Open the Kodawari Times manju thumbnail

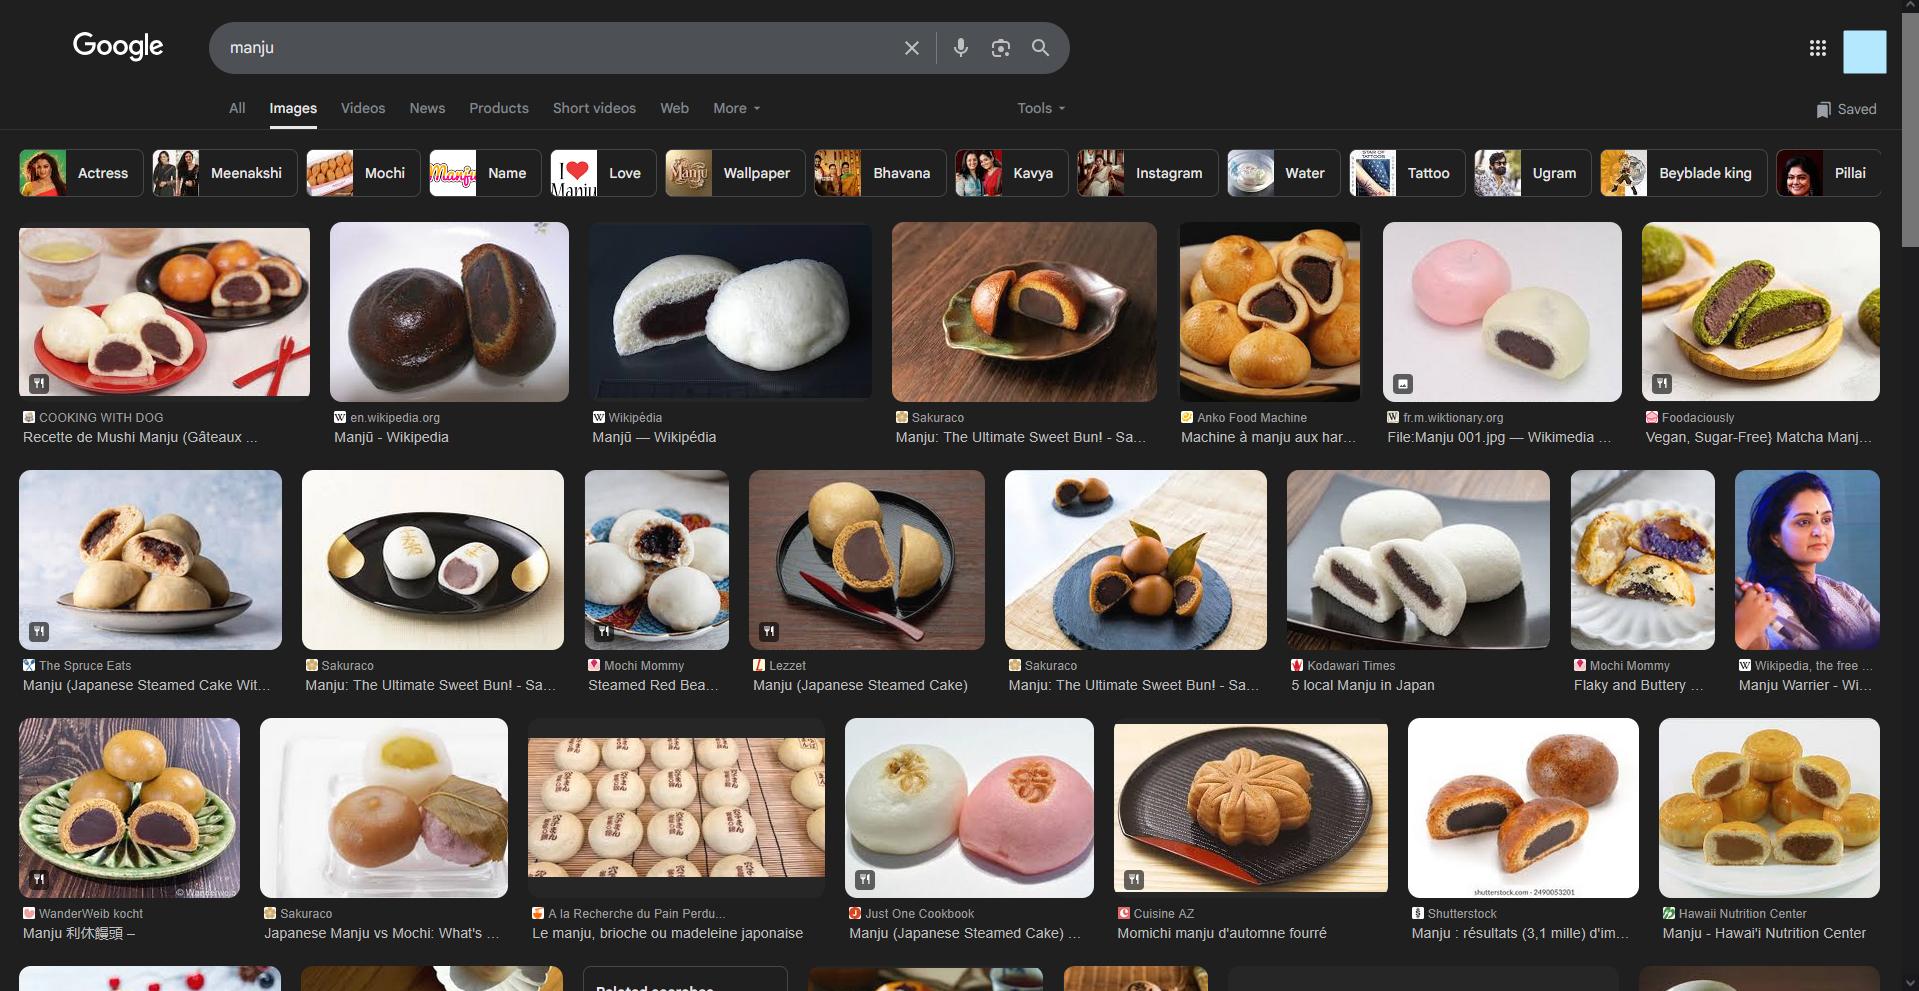coord(1418,560)
